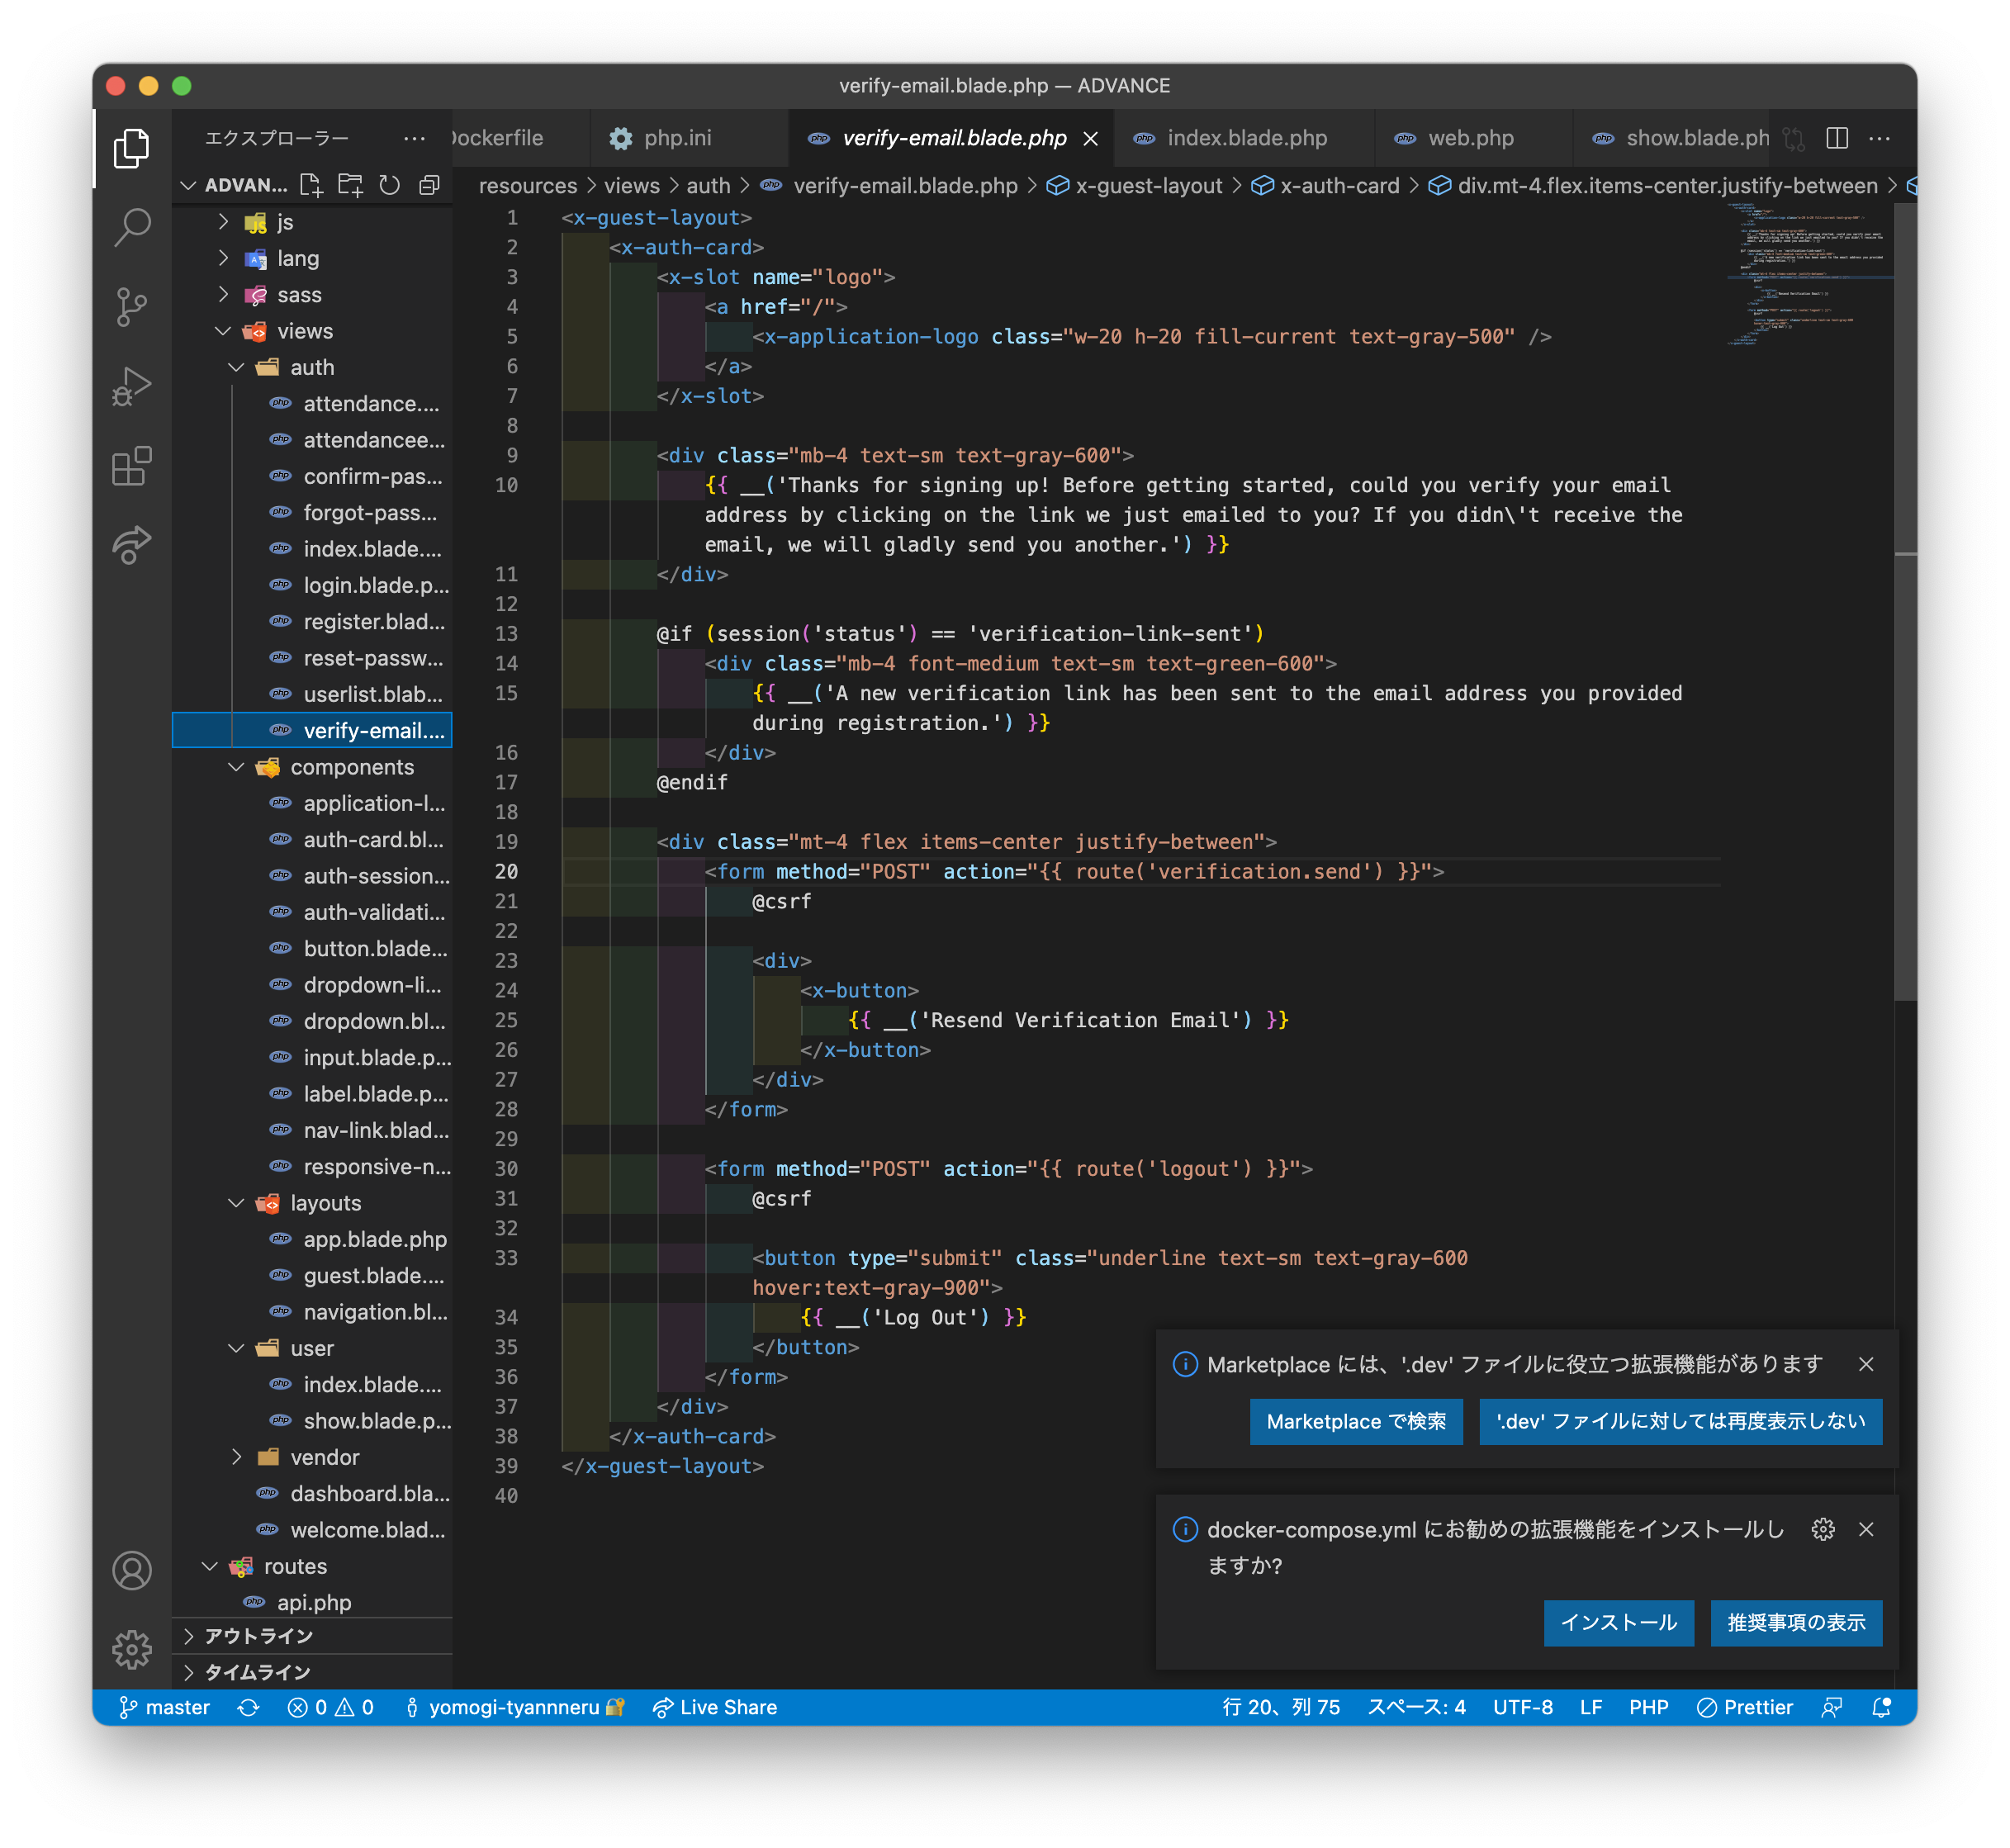Click the New File icon in explorer
This screenshot has height=1848, width=2010.
tap(311, 185)
